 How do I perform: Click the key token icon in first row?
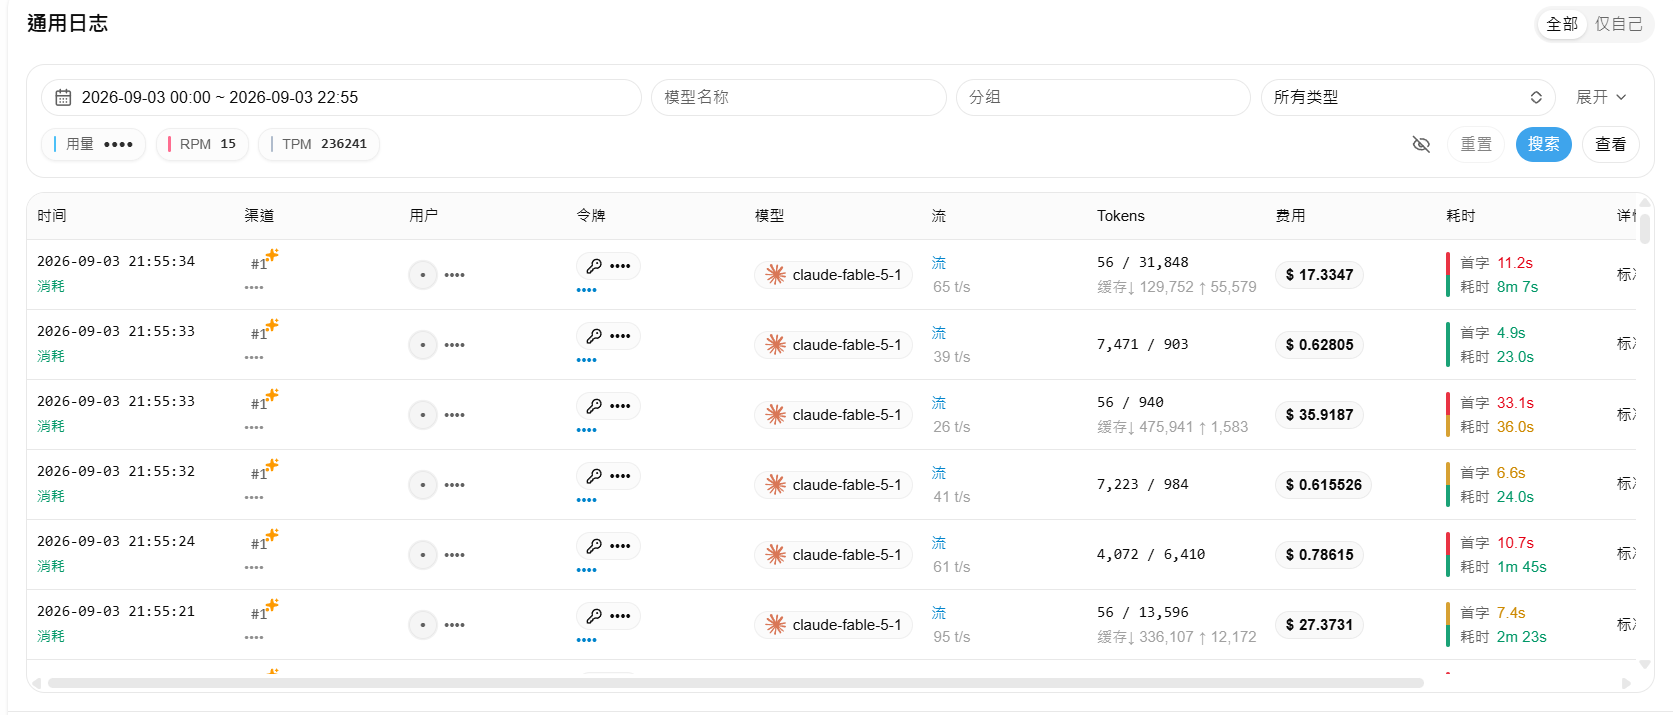(x=594, y=266)
